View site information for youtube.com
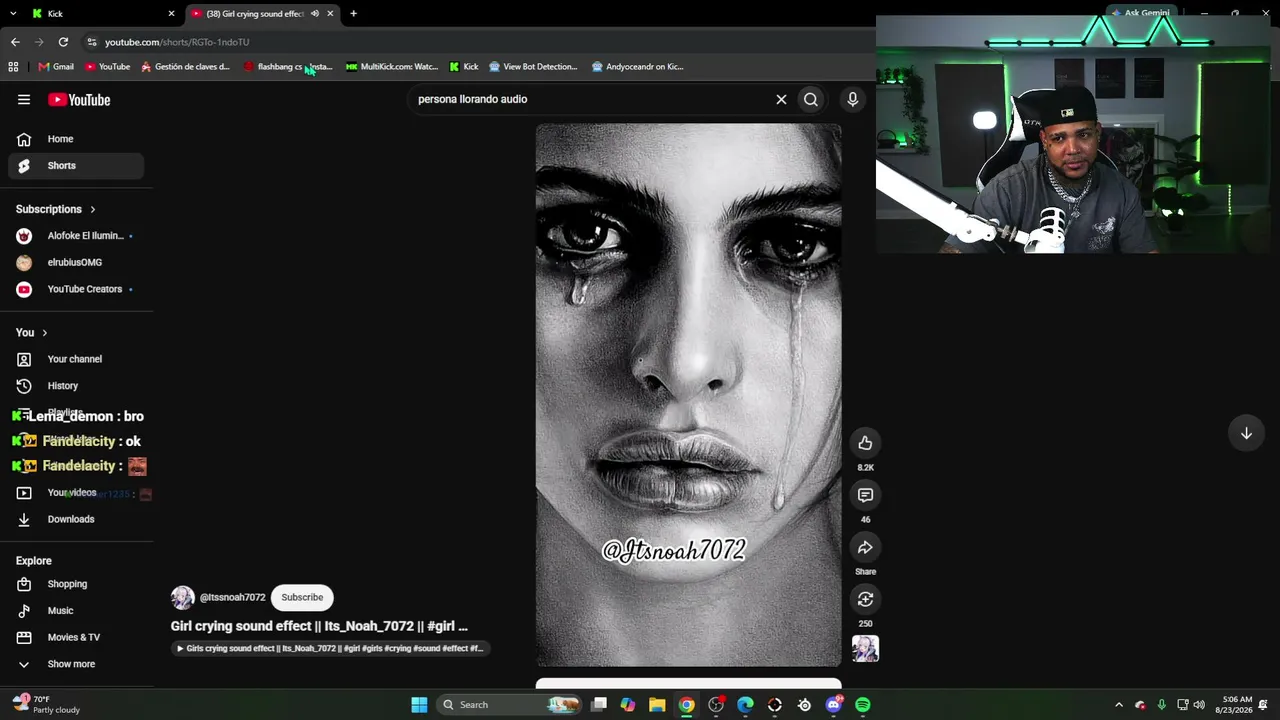Viewport: 1280px width, 720px height. pos(92,42)
